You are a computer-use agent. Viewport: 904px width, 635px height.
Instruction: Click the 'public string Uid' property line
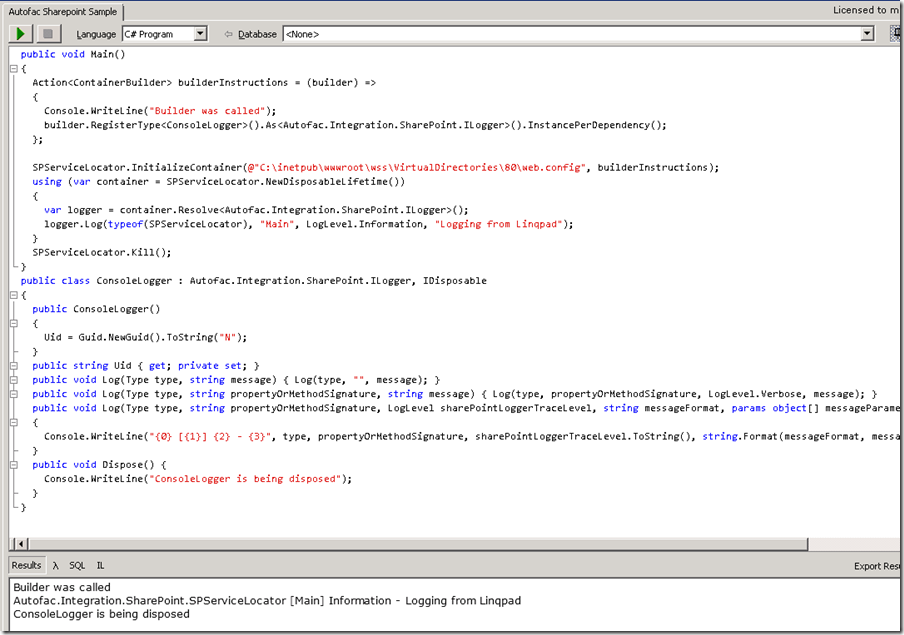click(x=146, y=366)
